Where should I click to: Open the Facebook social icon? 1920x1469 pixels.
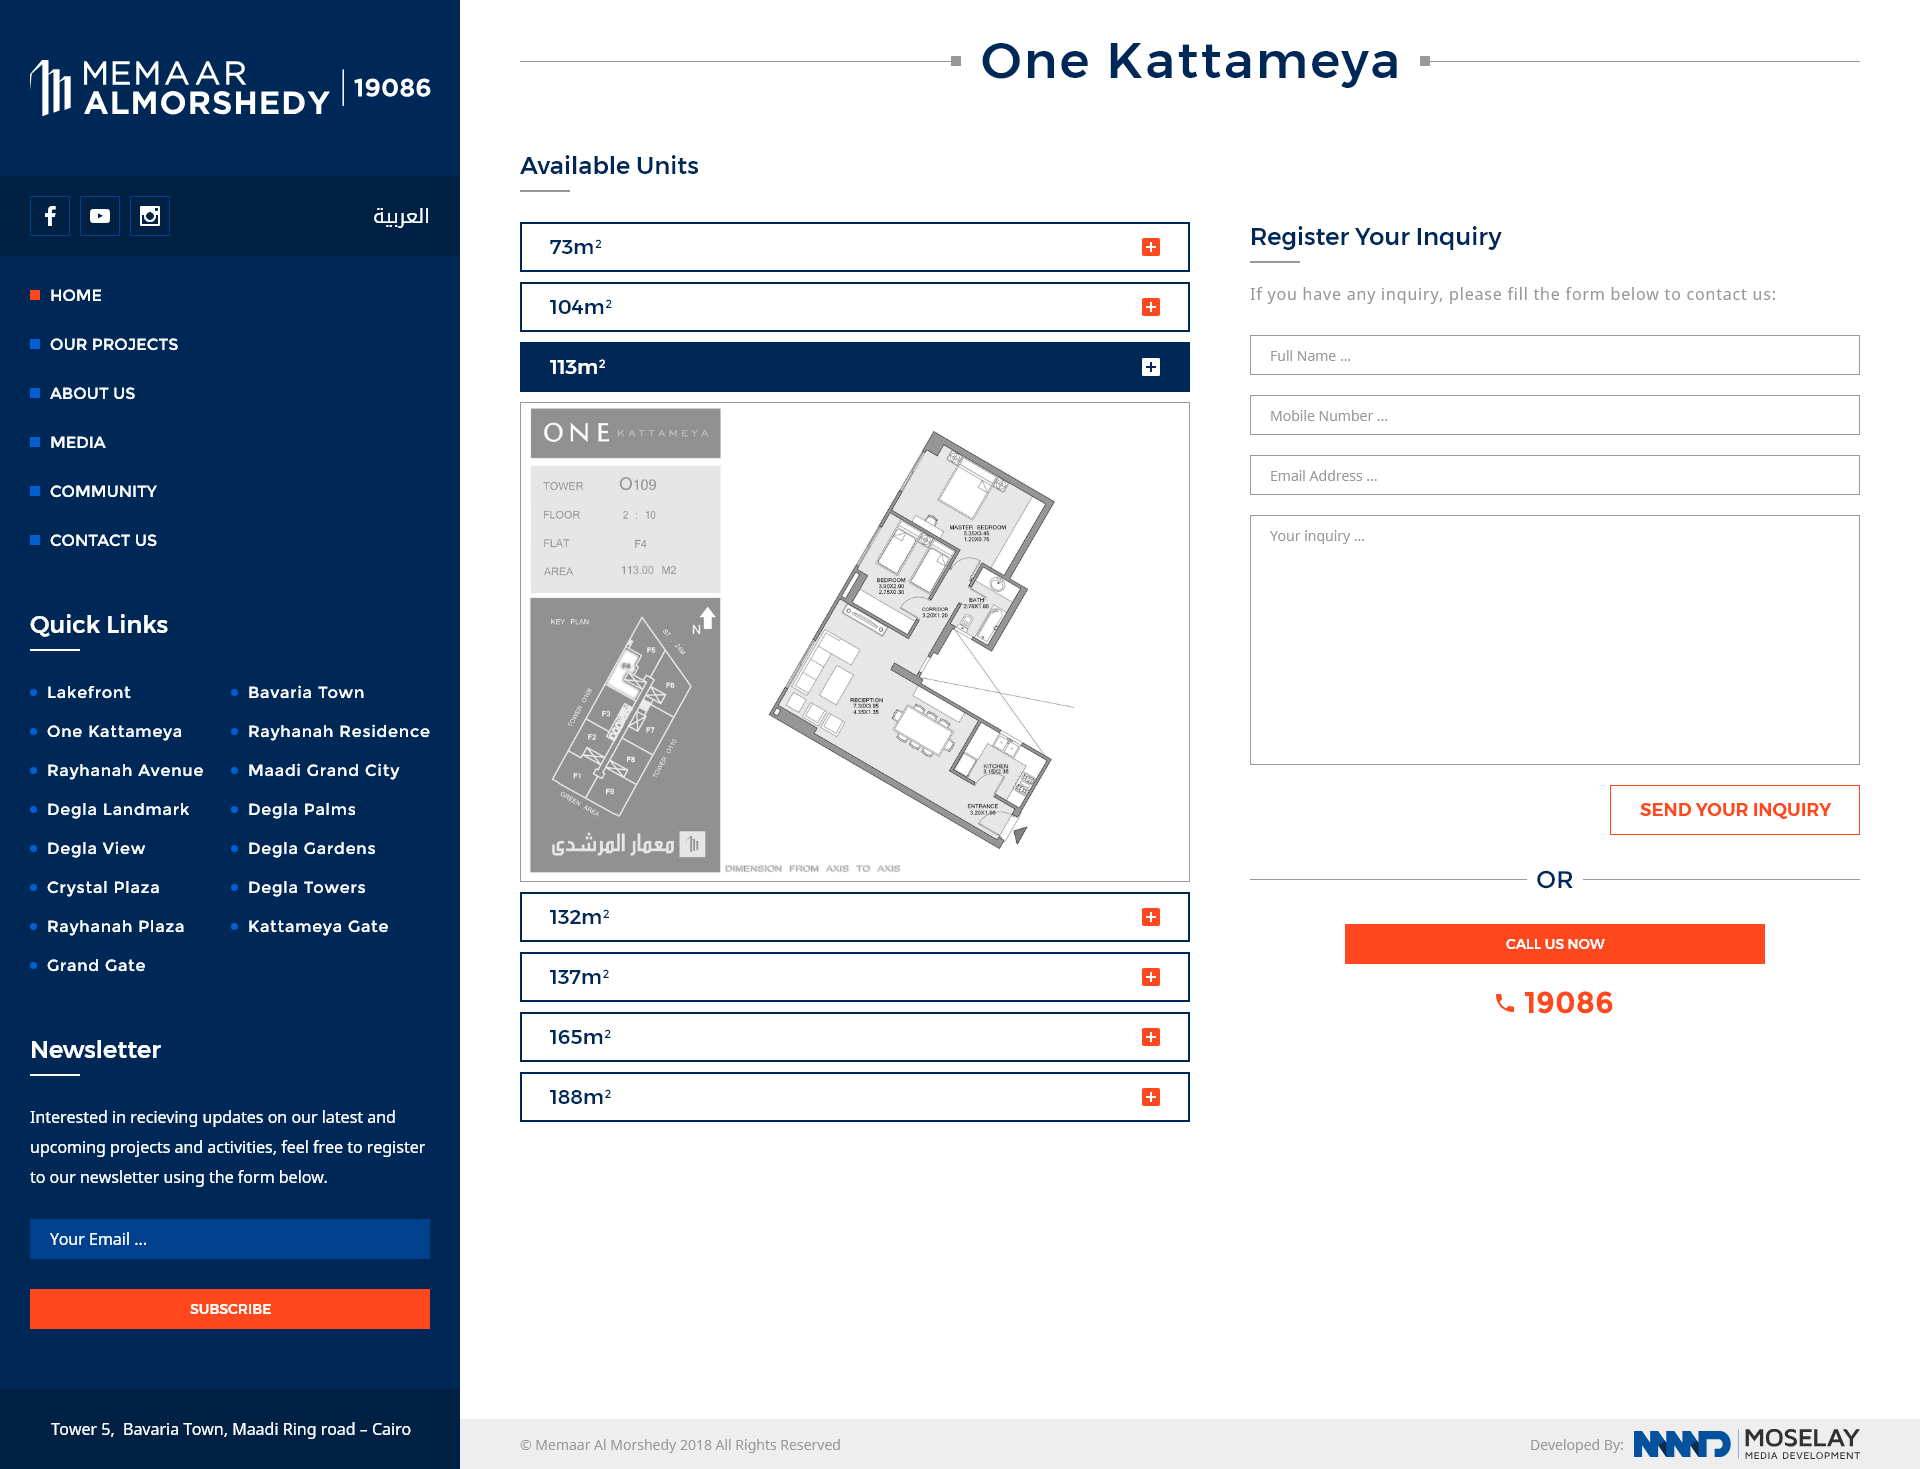point(50,216)
